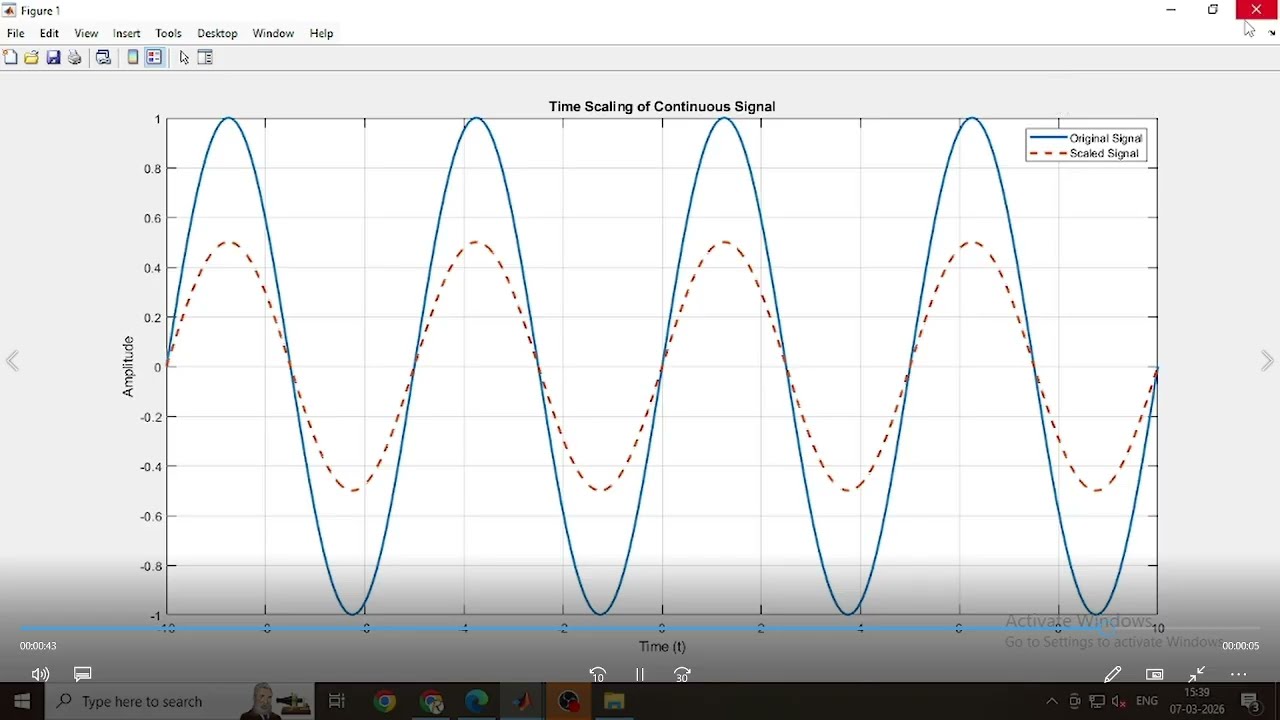1280x720 pixels.
Task: Open Microsoft Edge from the taskbar
Action: pos(477,702)
